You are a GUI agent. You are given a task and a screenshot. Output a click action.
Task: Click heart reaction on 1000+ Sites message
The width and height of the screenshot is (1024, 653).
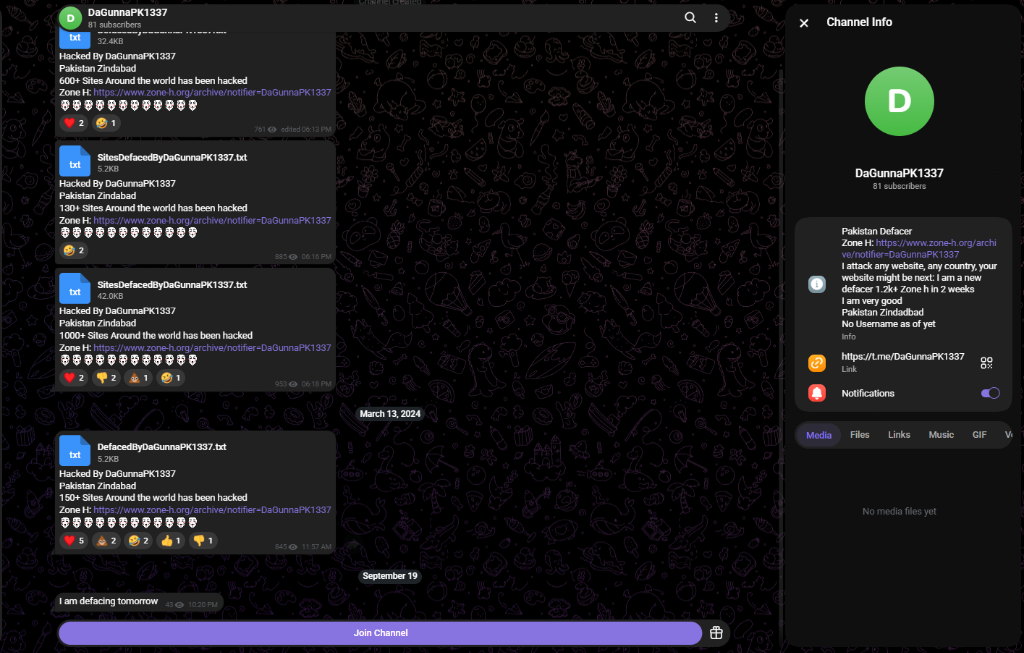click(74, 377)
